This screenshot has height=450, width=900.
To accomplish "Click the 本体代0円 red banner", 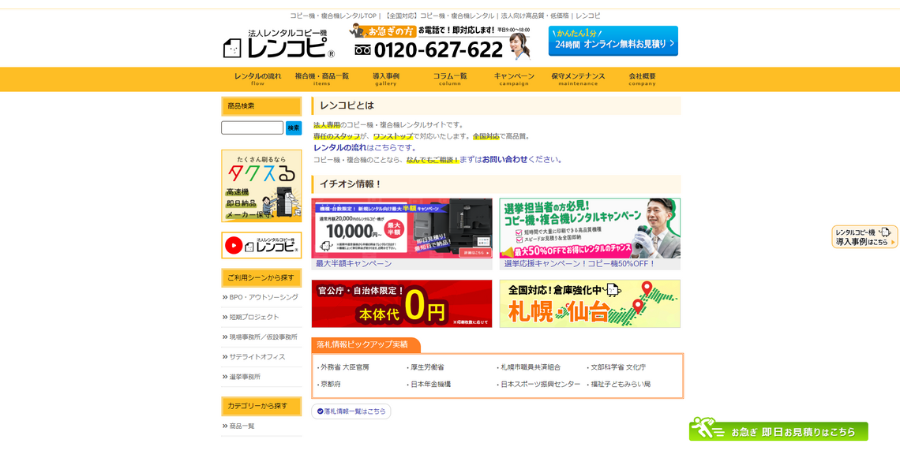I will (x=402, y=303).
